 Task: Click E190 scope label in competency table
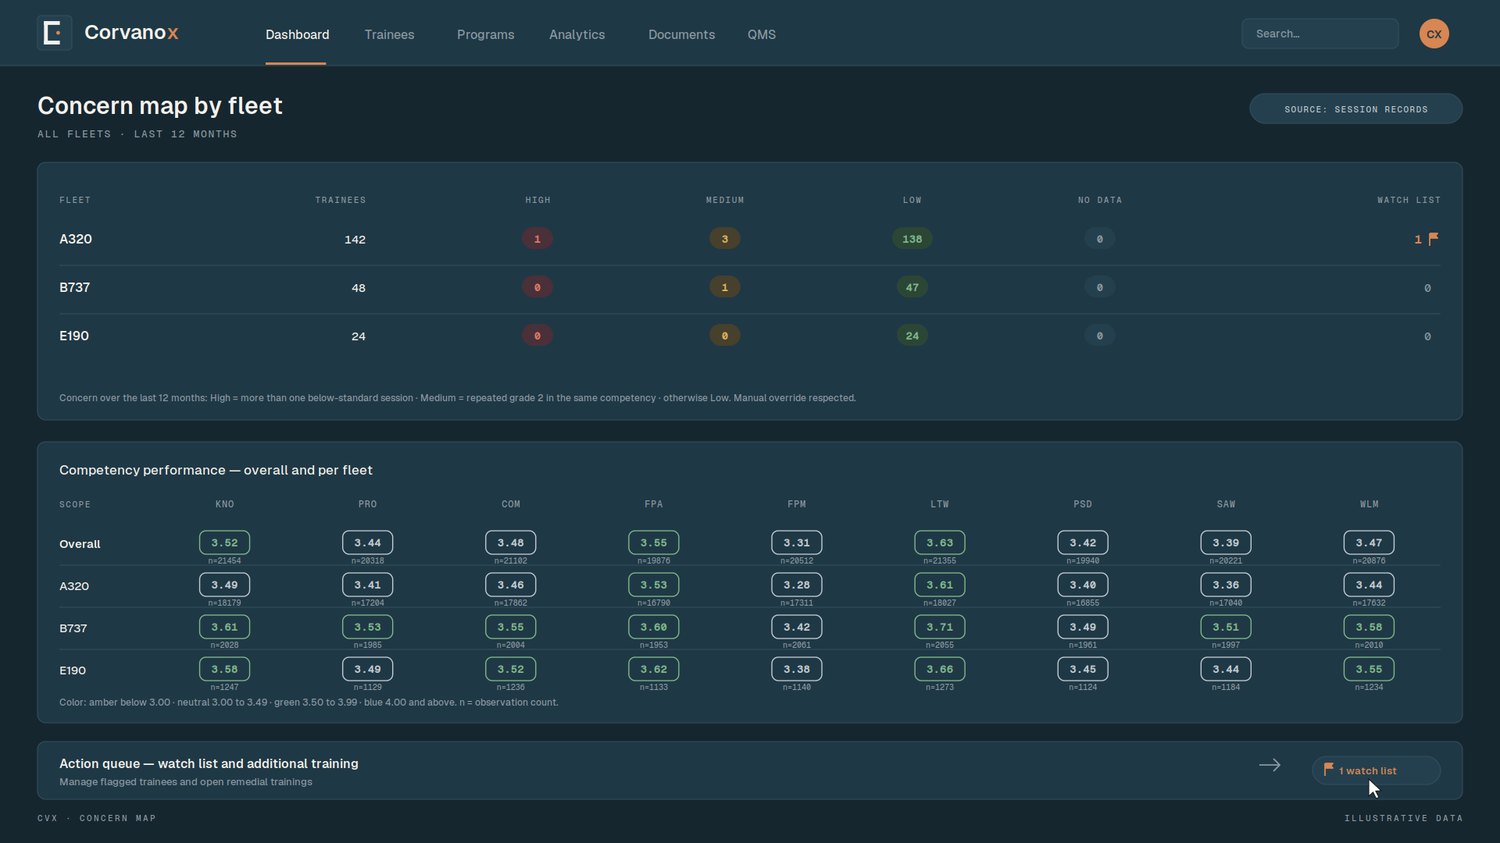(73, 670)
